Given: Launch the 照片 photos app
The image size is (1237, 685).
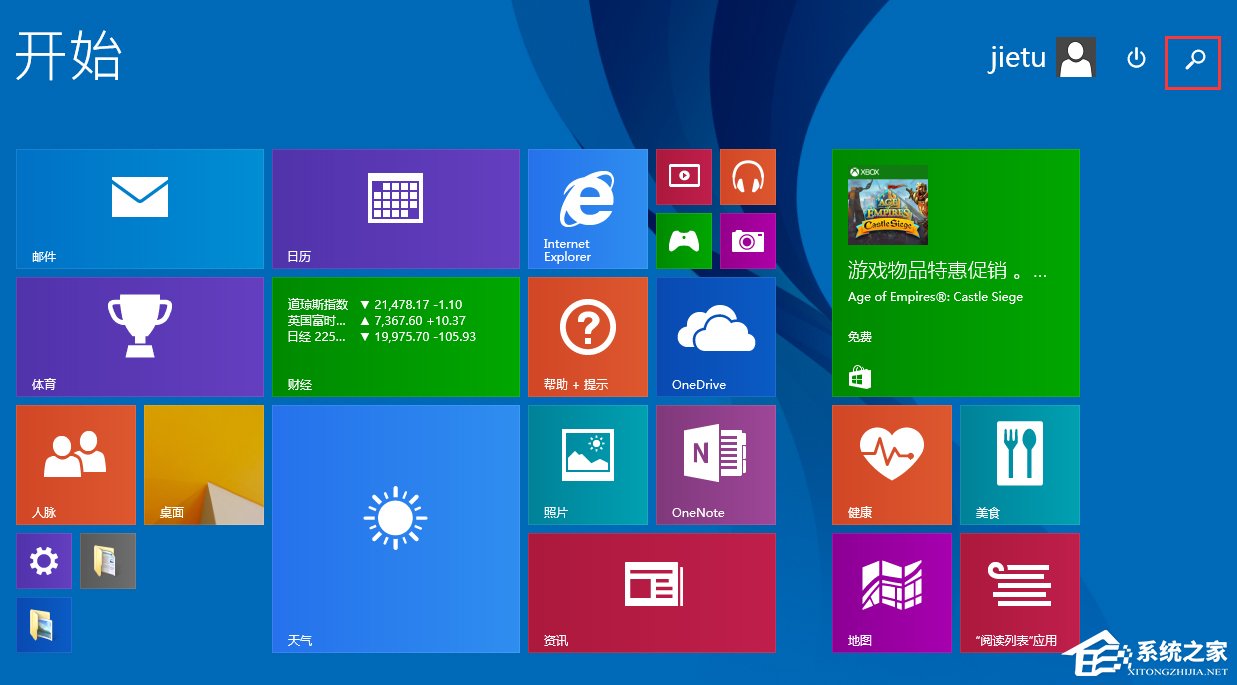Looking at the screenshot, I should (587, 464).
